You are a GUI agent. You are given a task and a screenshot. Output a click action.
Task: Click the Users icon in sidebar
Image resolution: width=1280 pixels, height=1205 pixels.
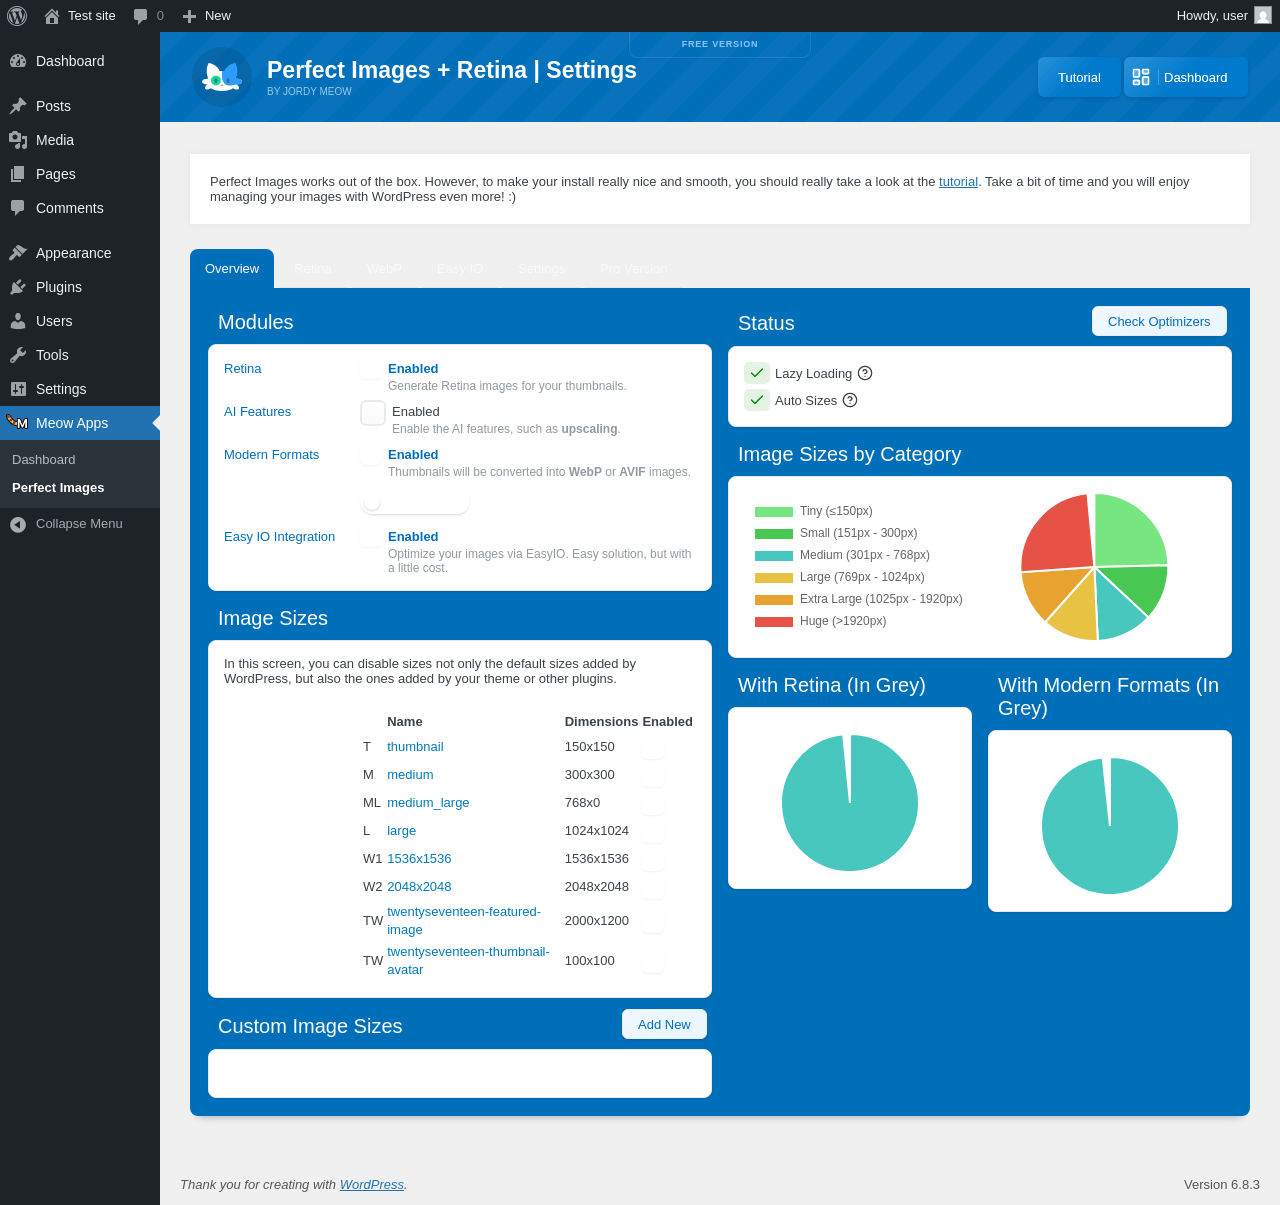18,321
